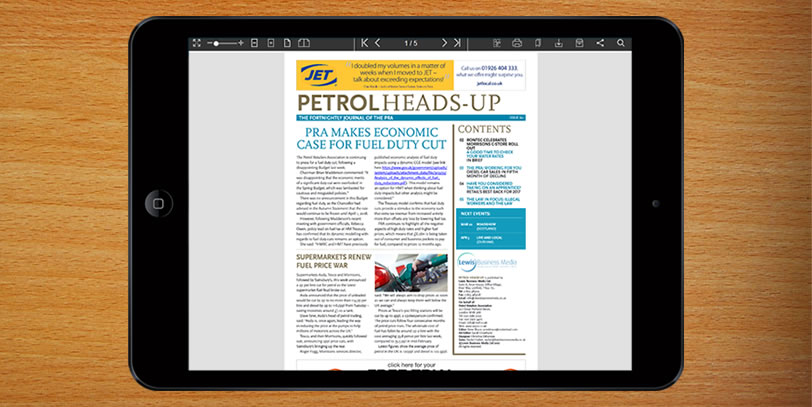Click the zoom slider handle

(216, 43)
